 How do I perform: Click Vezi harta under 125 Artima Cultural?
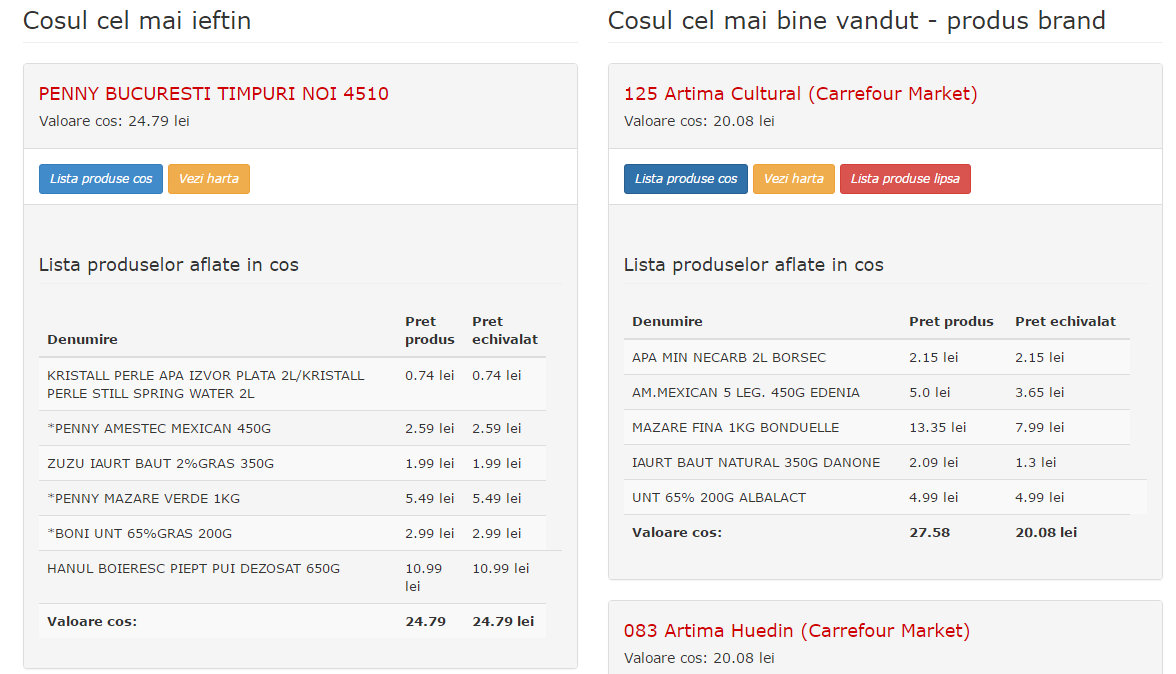(x=794, y=179)
